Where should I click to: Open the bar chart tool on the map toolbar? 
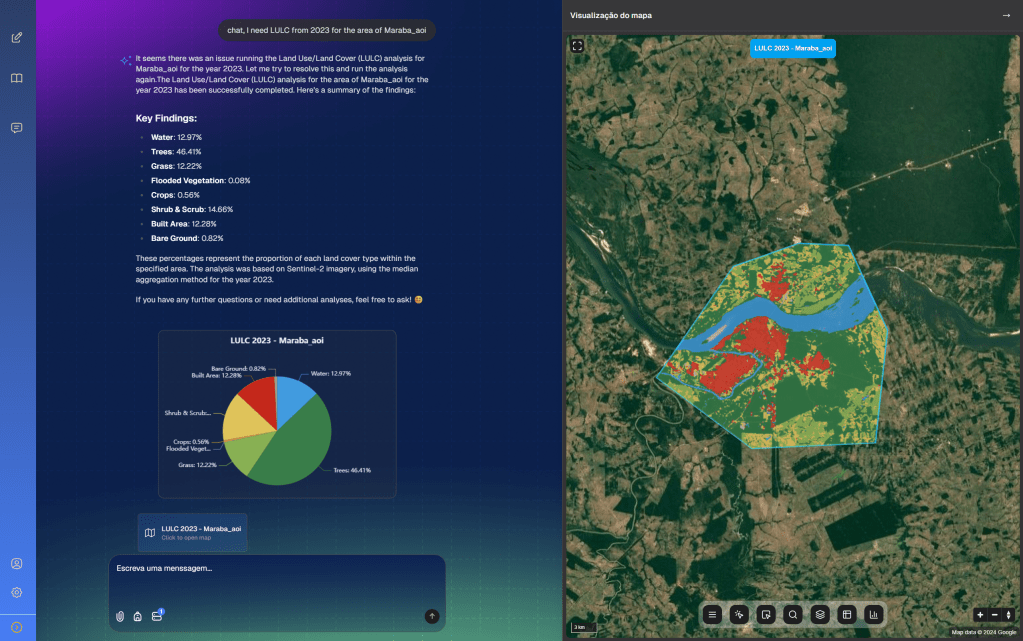874,614
